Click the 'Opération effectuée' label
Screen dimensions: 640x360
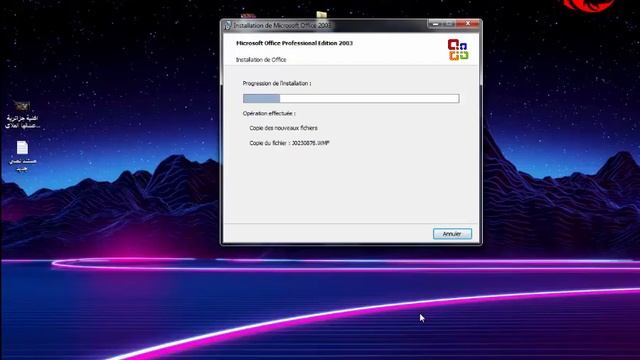coord(269,113)
